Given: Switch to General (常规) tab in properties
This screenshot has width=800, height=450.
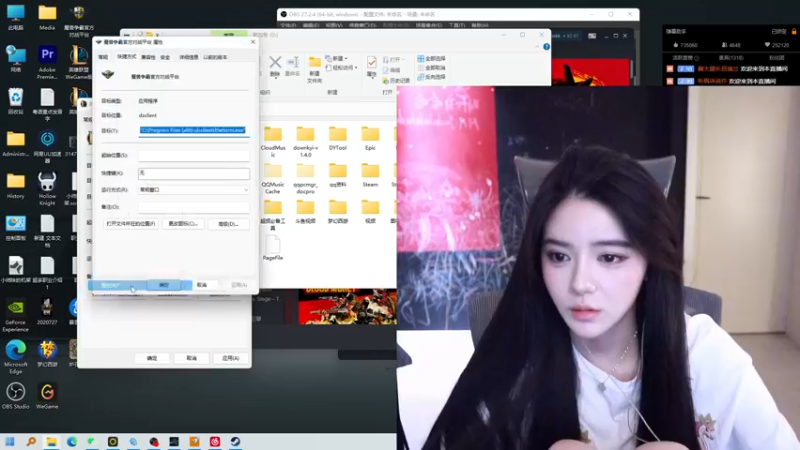Looking at the screenshot, I should [x=103, y=57].
